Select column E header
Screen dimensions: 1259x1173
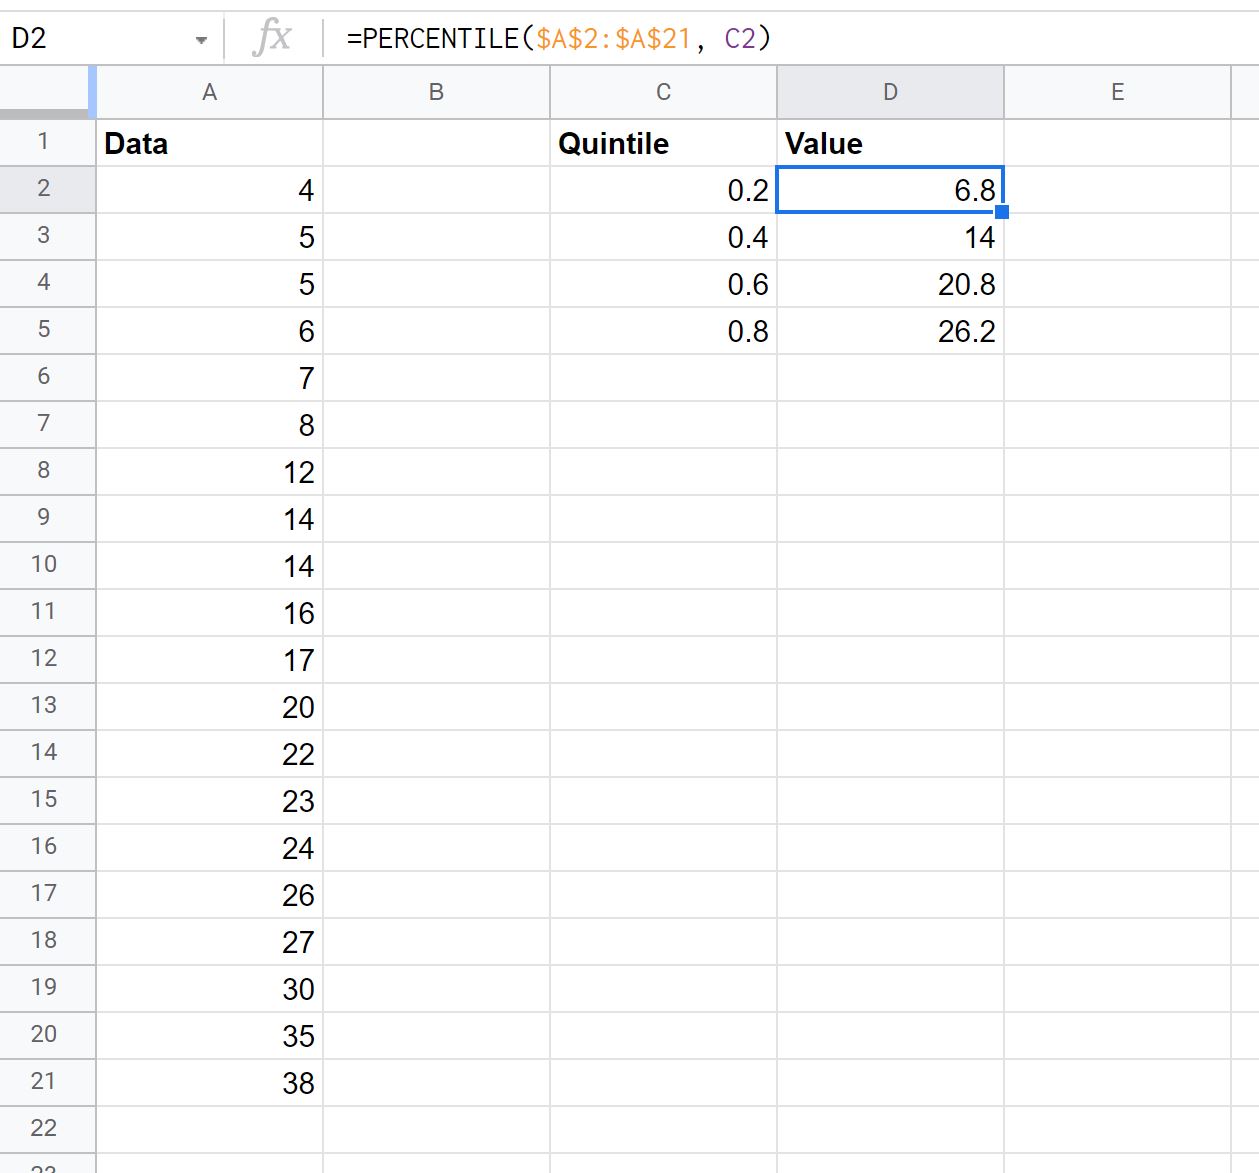[x=1117, y=91]
